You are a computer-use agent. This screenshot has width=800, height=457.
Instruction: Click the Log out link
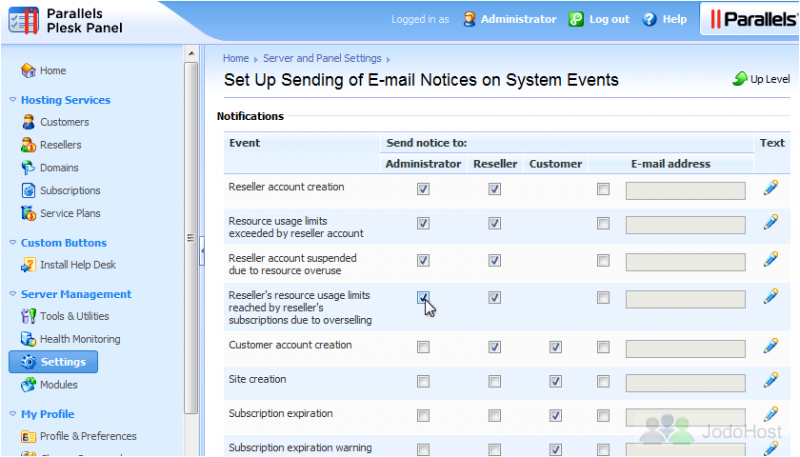(x=609, y=19)
